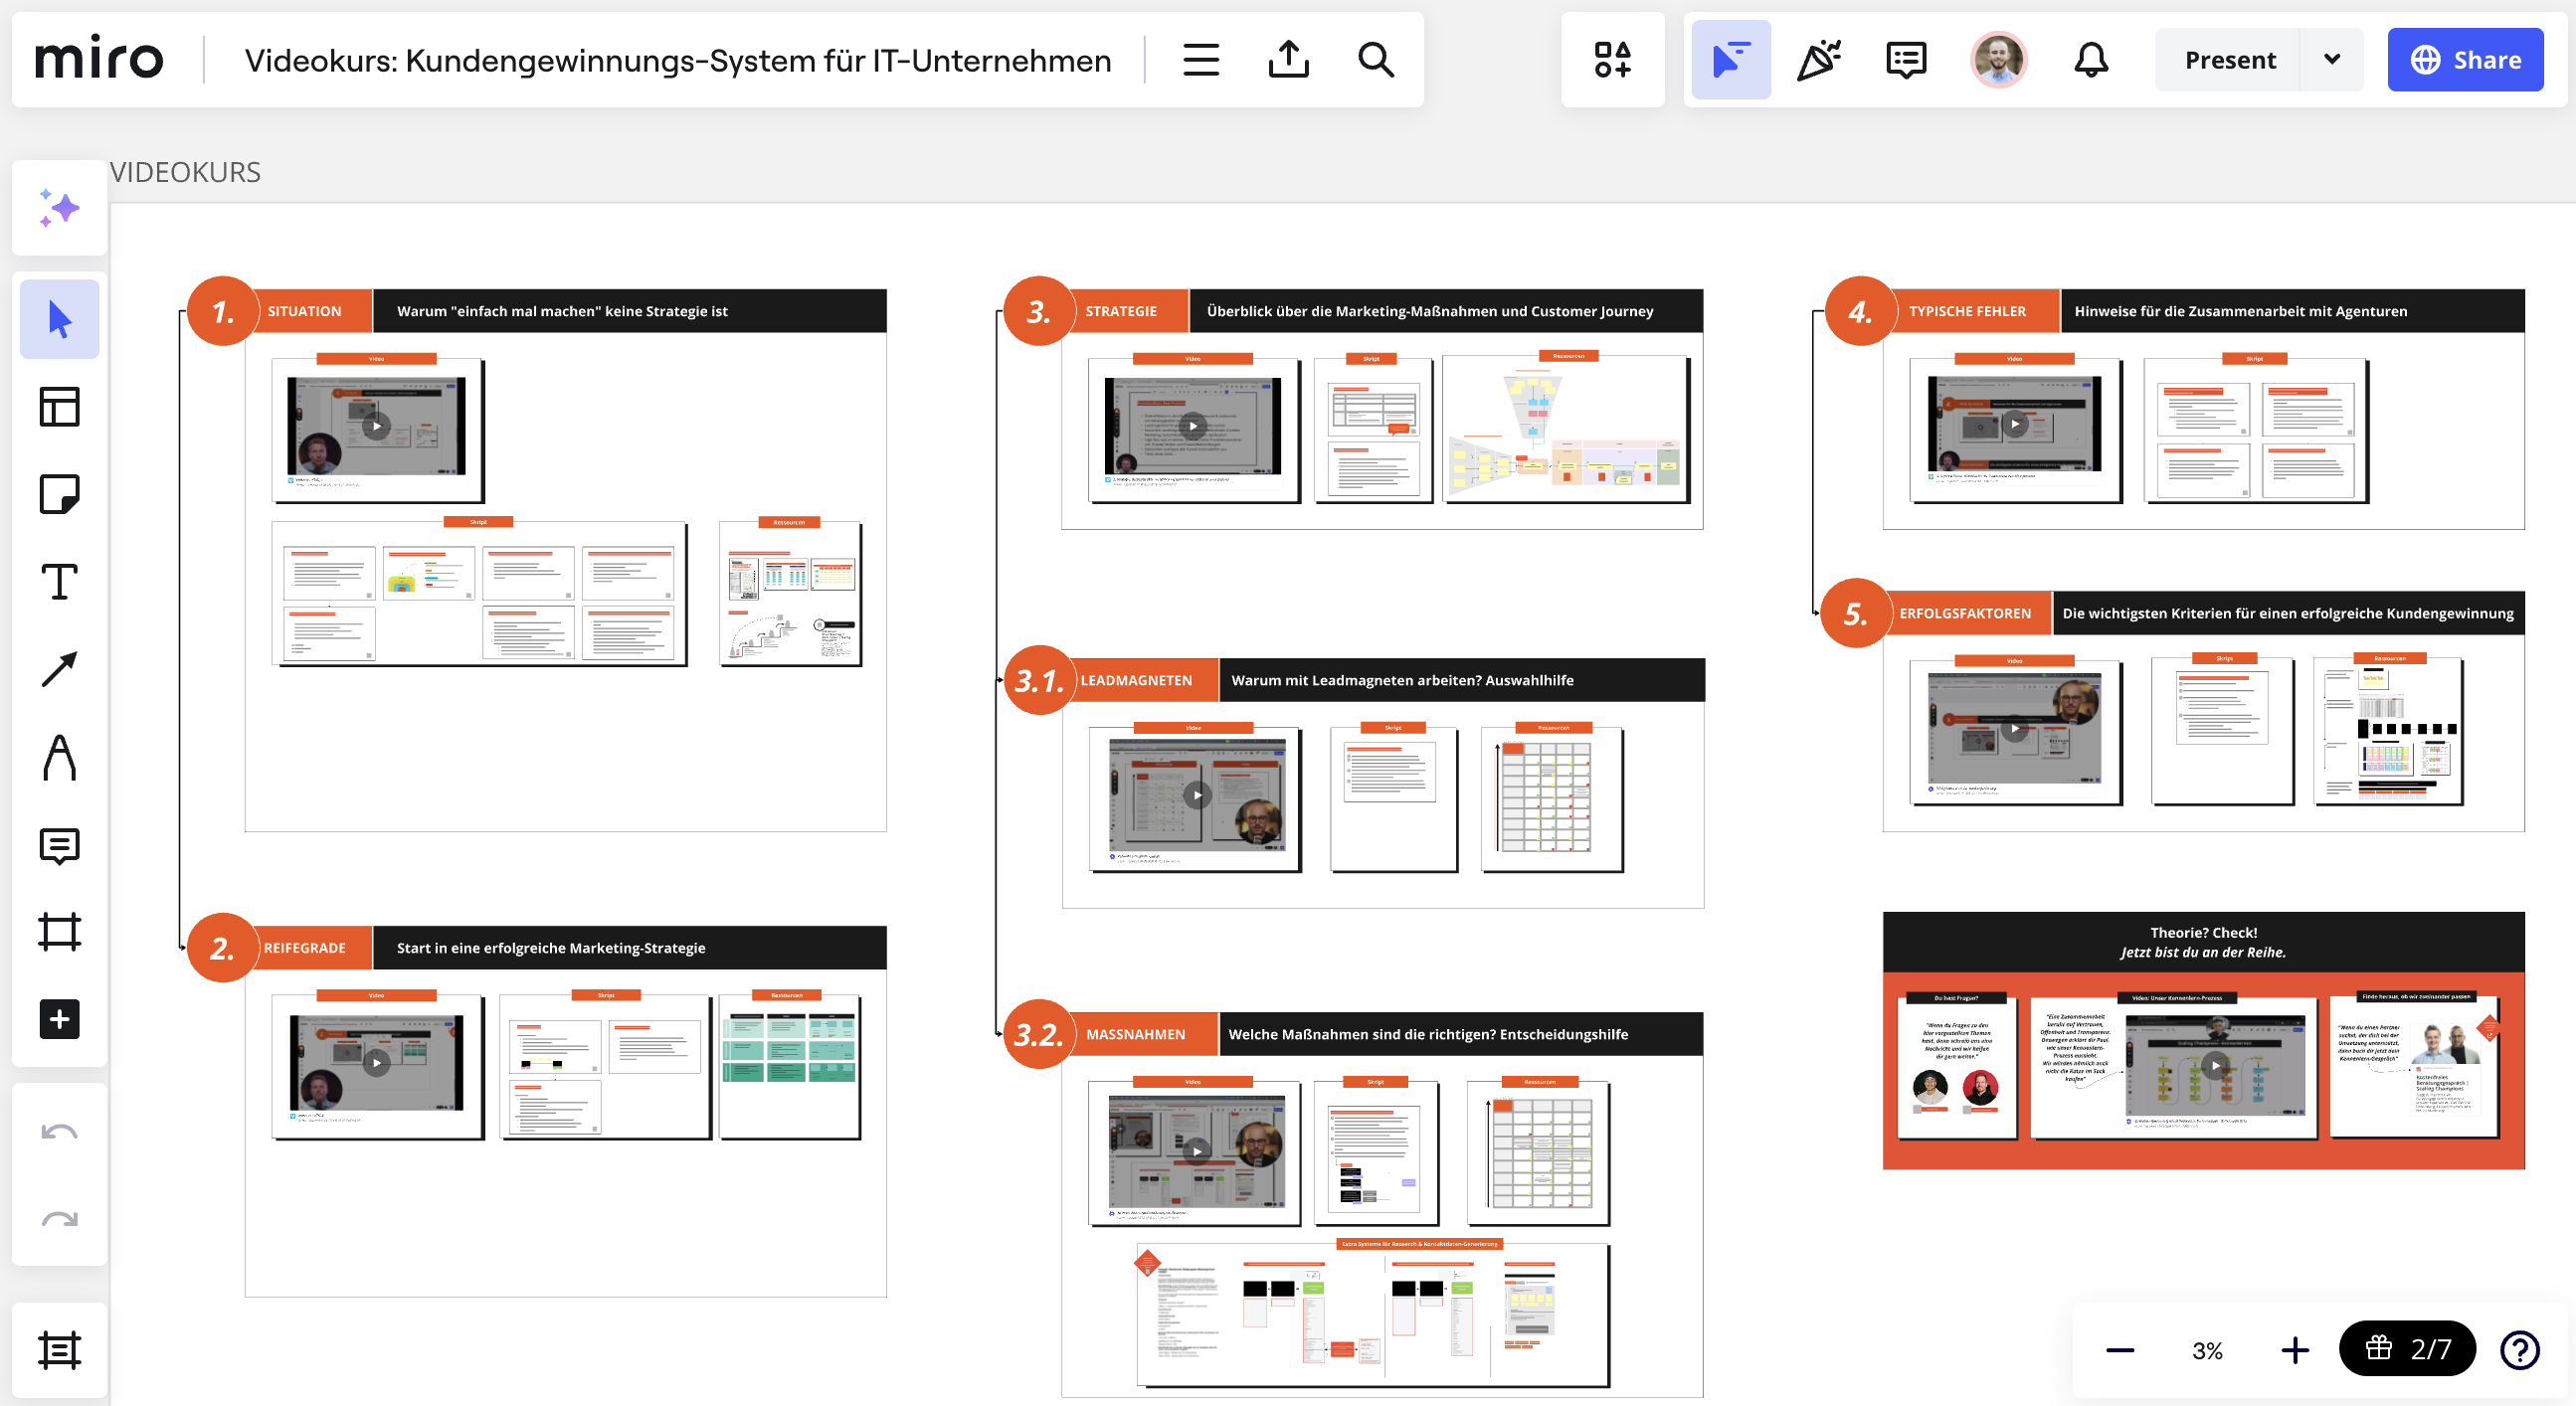This screenshot has width=2576, height=1406.
Task: Toggle the reactions party popper icon
Action: (x=1818, y=60)
